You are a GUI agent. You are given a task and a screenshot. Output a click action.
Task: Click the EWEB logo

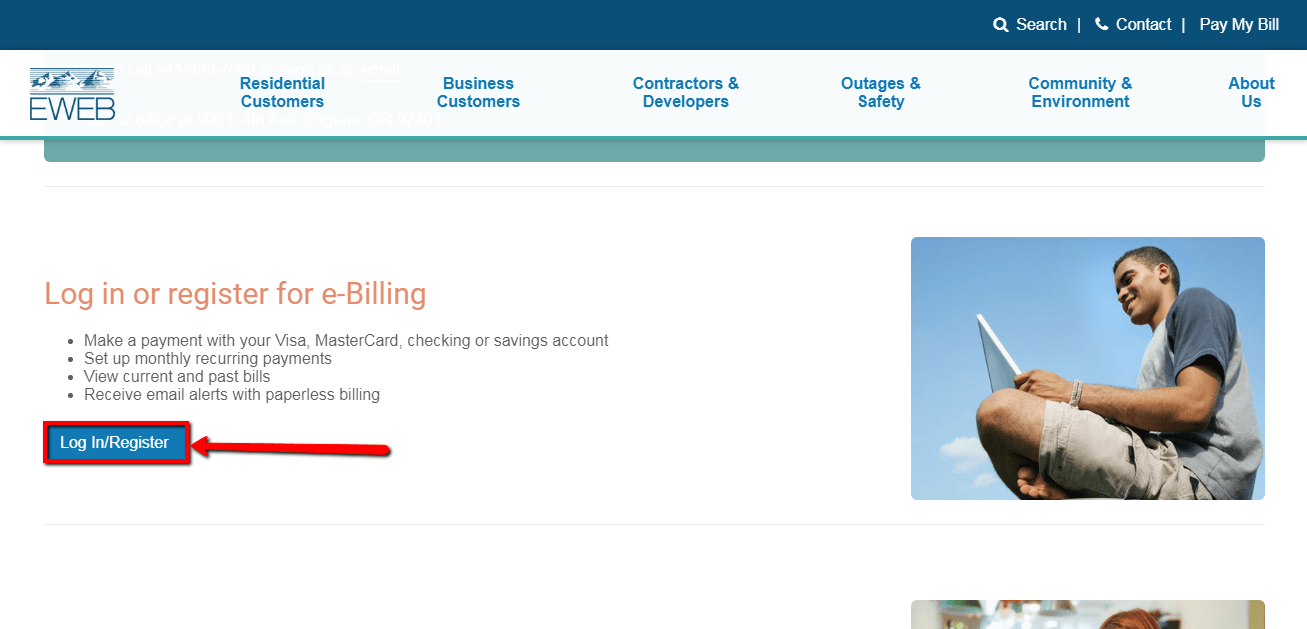click(x=72, y=94)
